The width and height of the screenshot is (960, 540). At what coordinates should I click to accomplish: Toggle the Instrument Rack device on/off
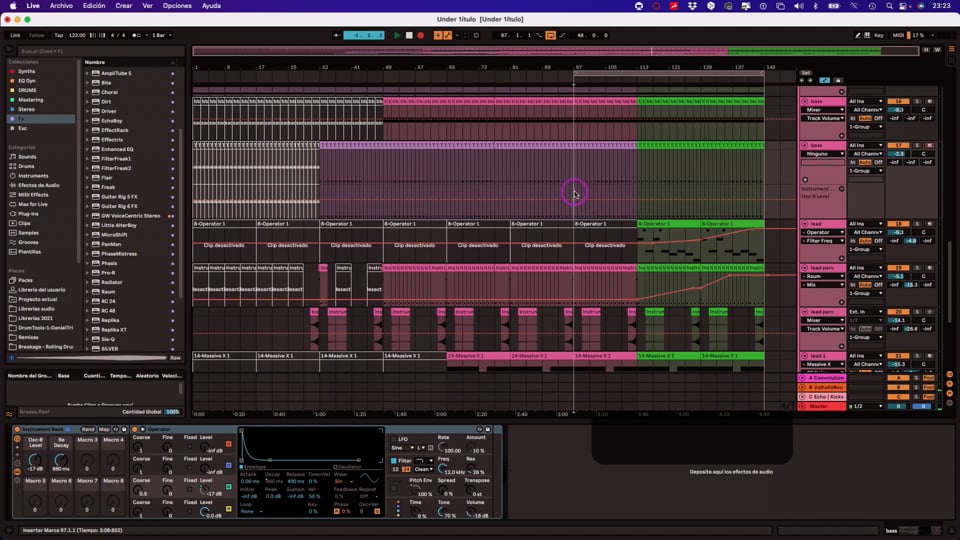click(17, 429)
